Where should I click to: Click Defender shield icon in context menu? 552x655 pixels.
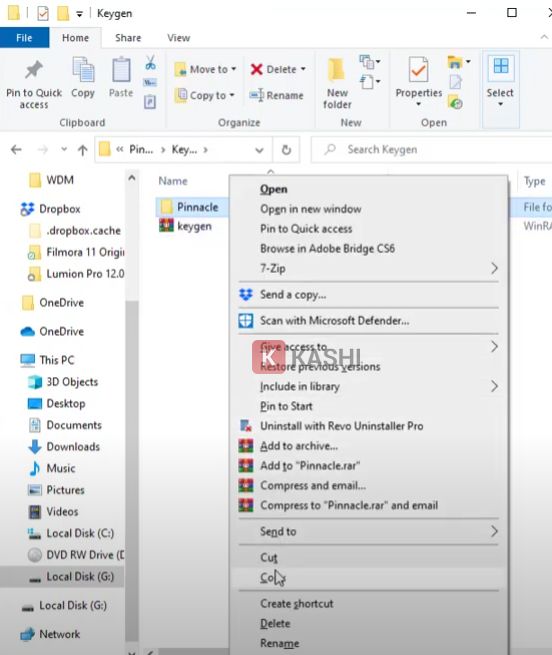(x=246, y=321)
